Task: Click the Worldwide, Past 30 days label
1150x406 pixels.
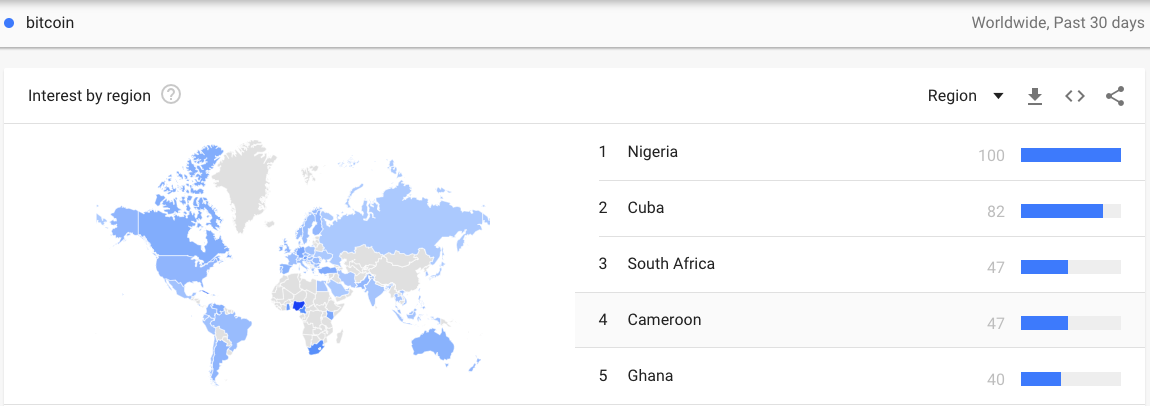Action: [1057, 23]
